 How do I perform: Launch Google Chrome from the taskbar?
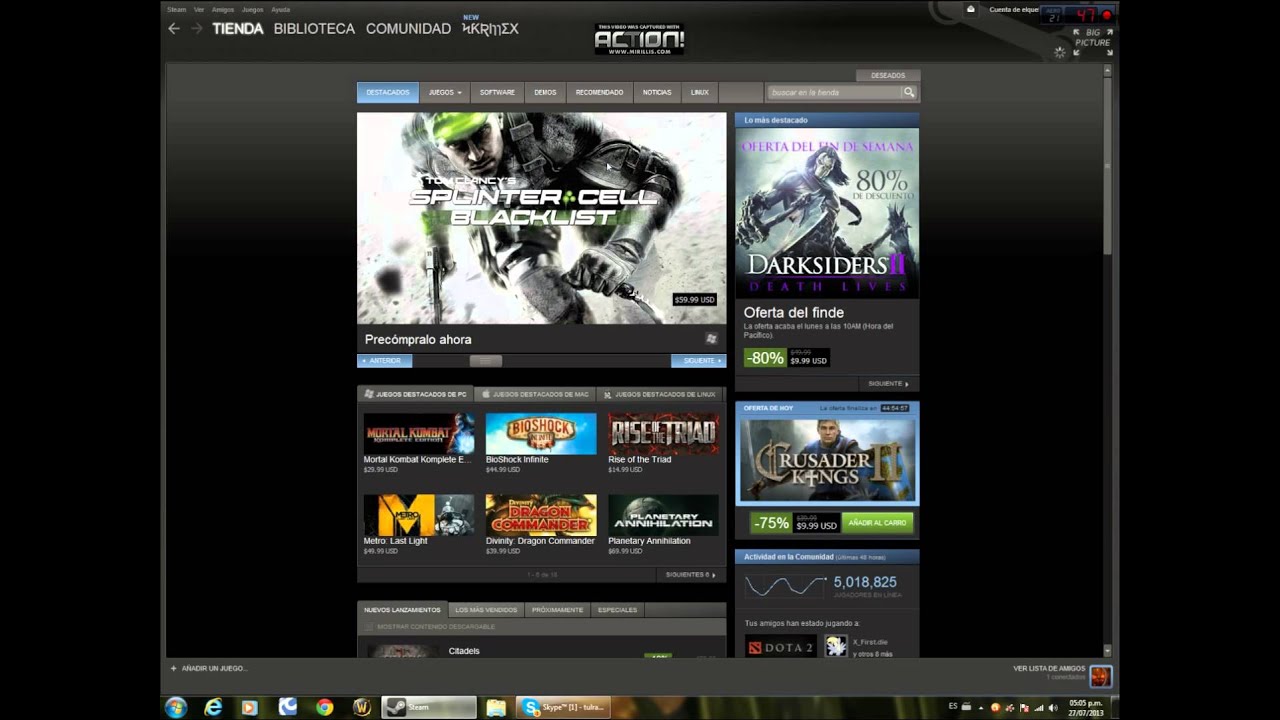(324, 707)
